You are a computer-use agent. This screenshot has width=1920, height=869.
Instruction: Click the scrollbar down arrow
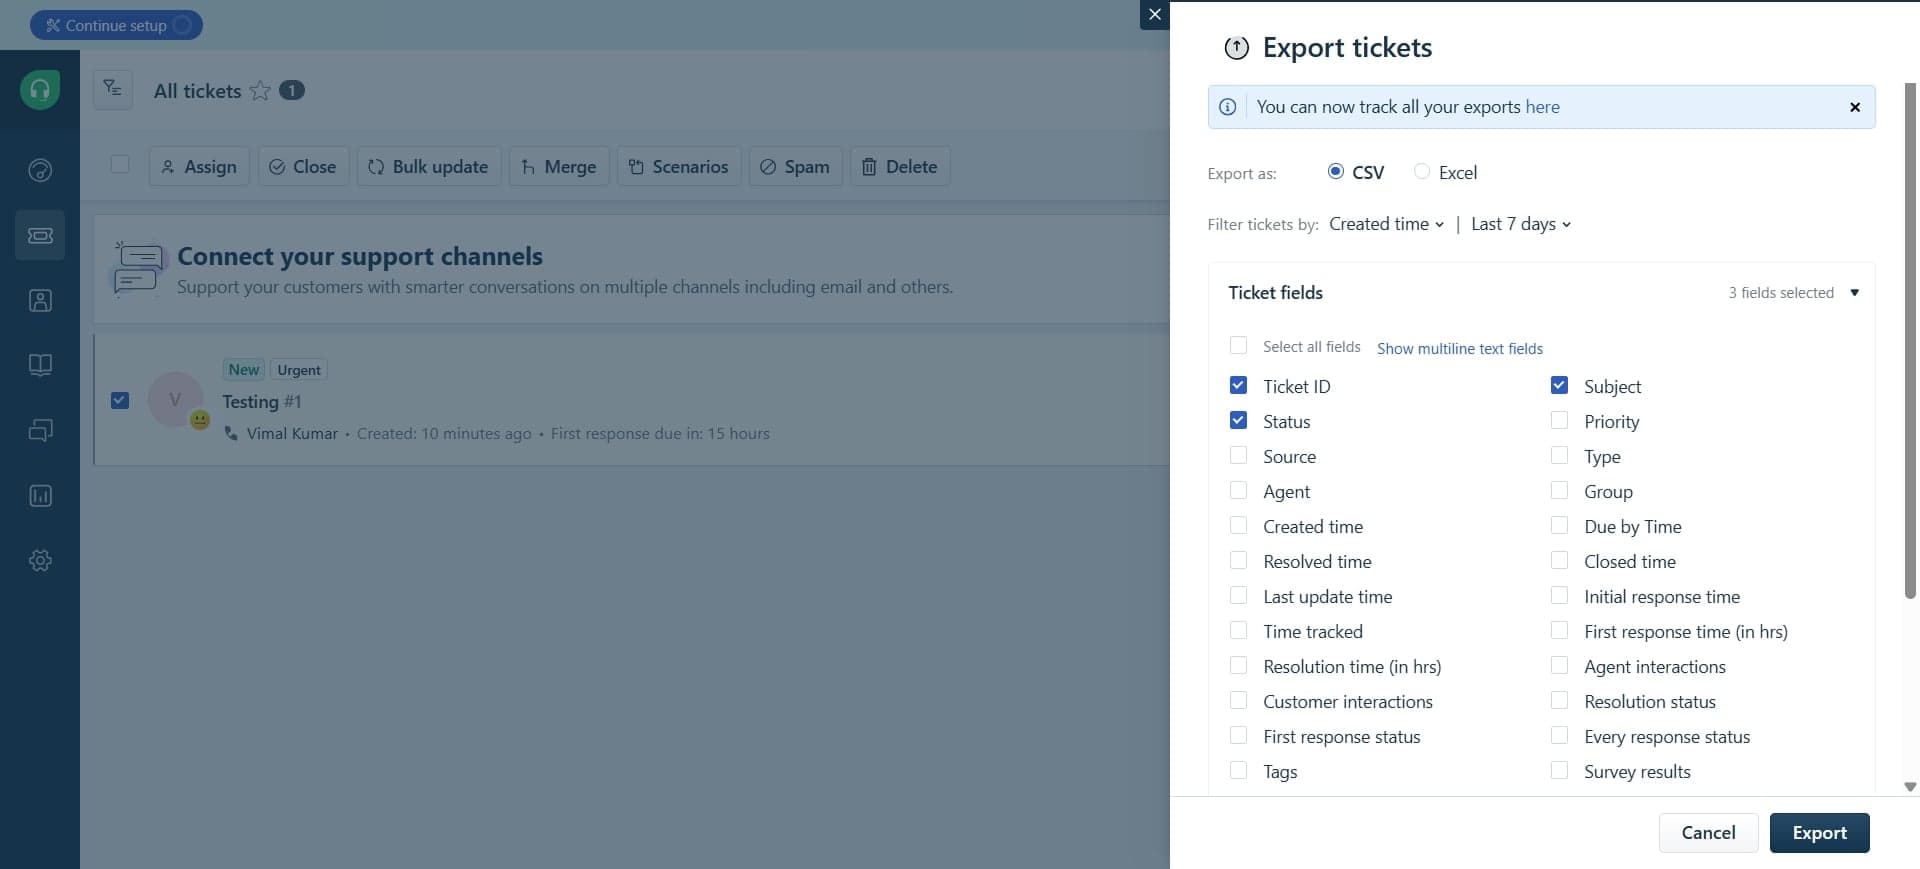coord(1910,787)
